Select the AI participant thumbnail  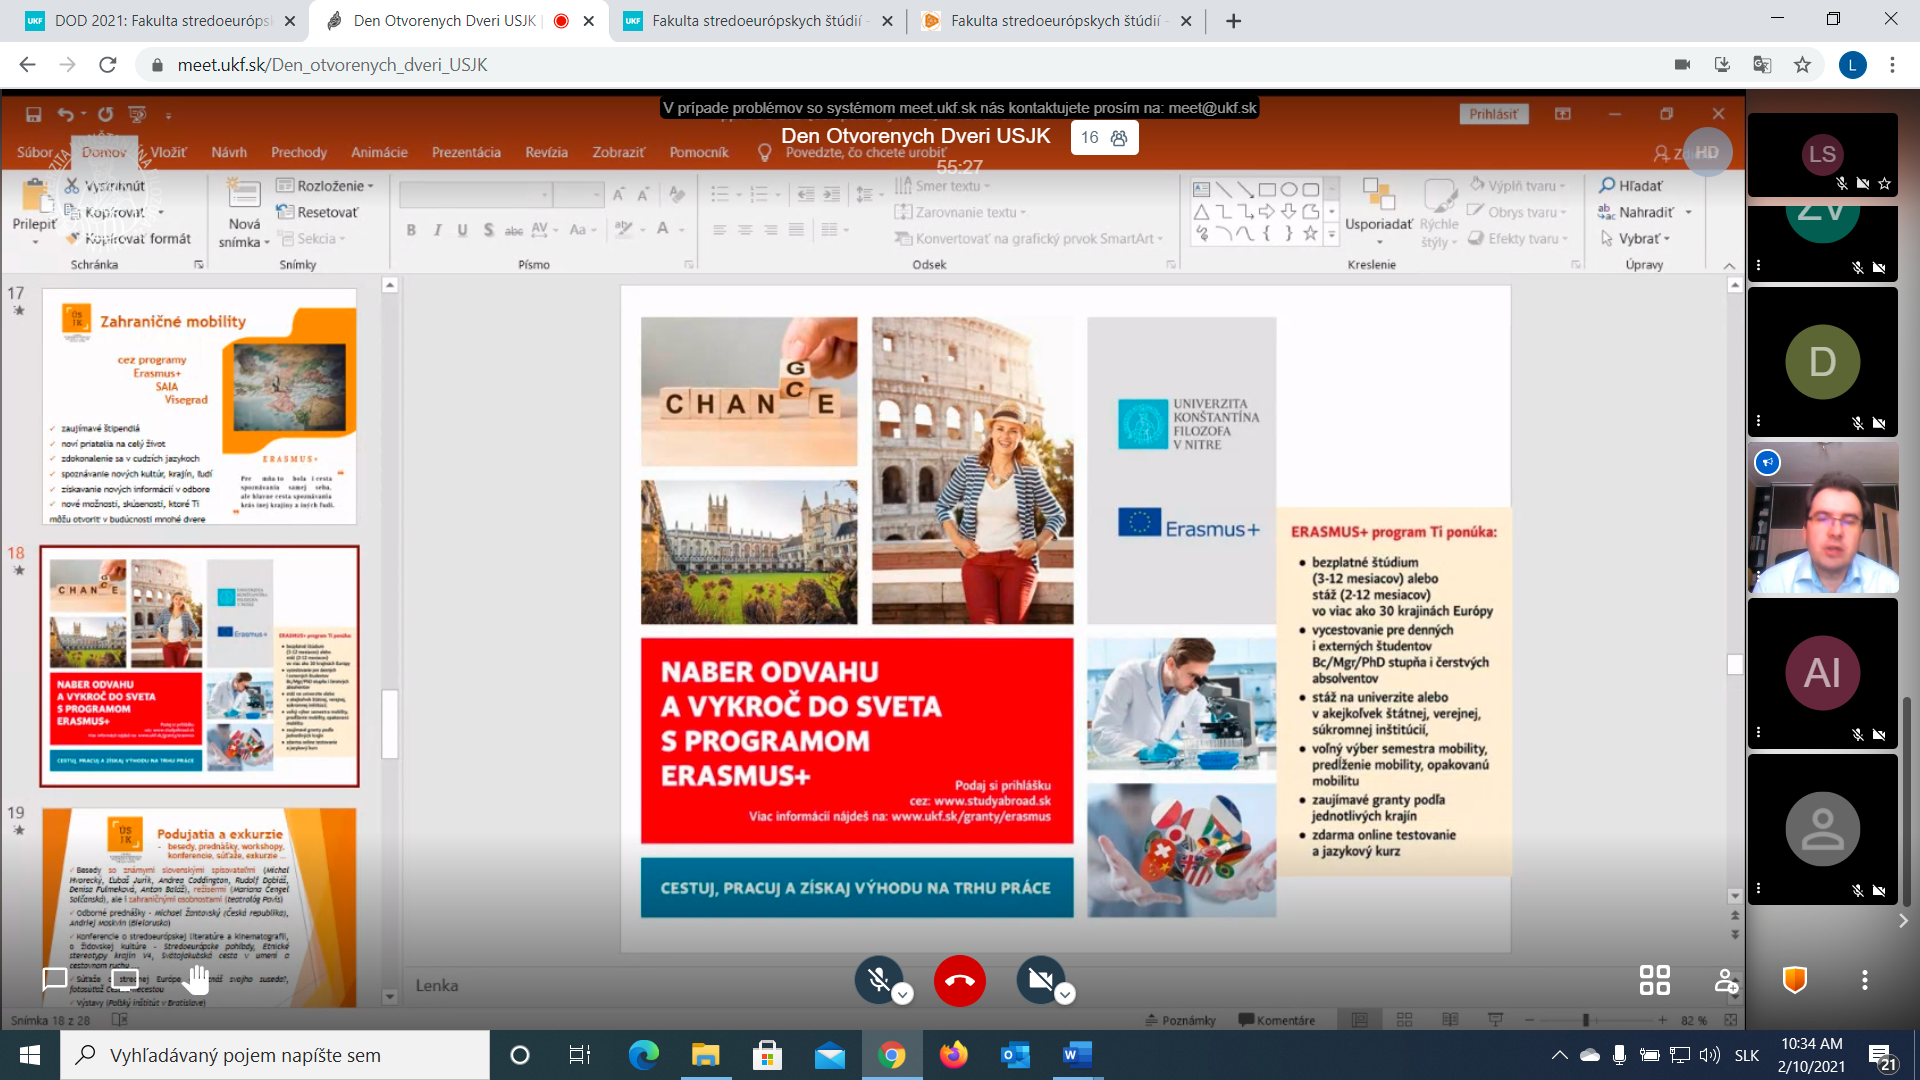pyautogui.click(x=1822, y=673)
